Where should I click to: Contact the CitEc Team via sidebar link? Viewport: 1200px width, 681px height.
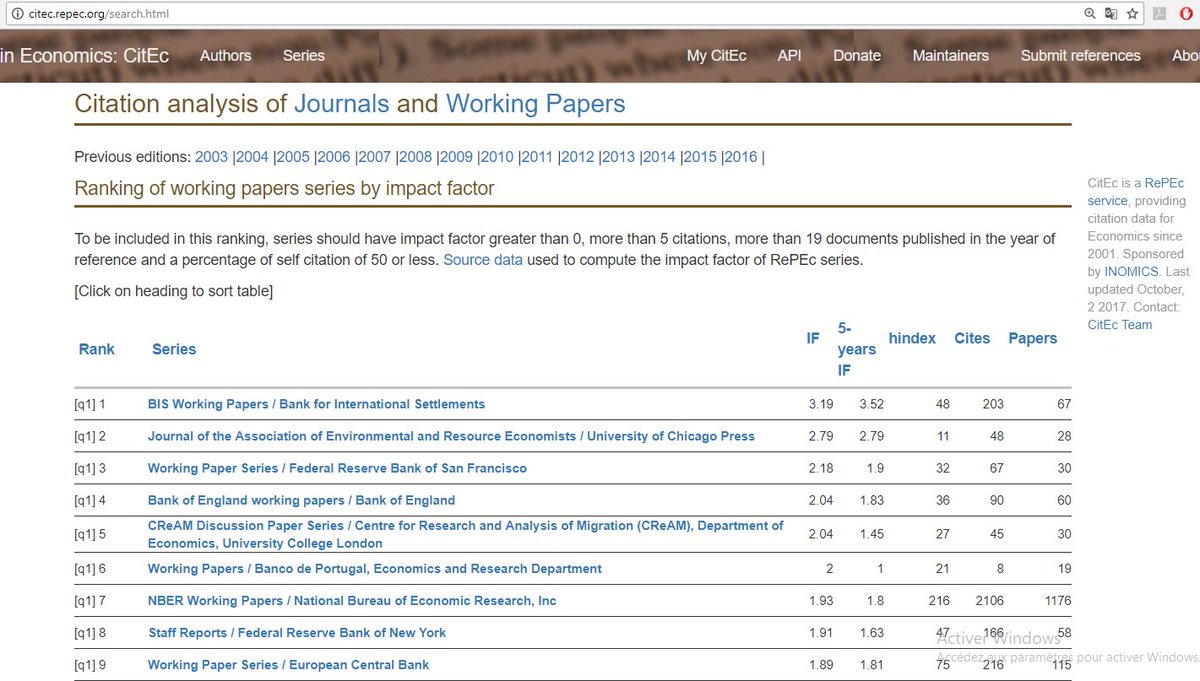(x=1119, y=324)
